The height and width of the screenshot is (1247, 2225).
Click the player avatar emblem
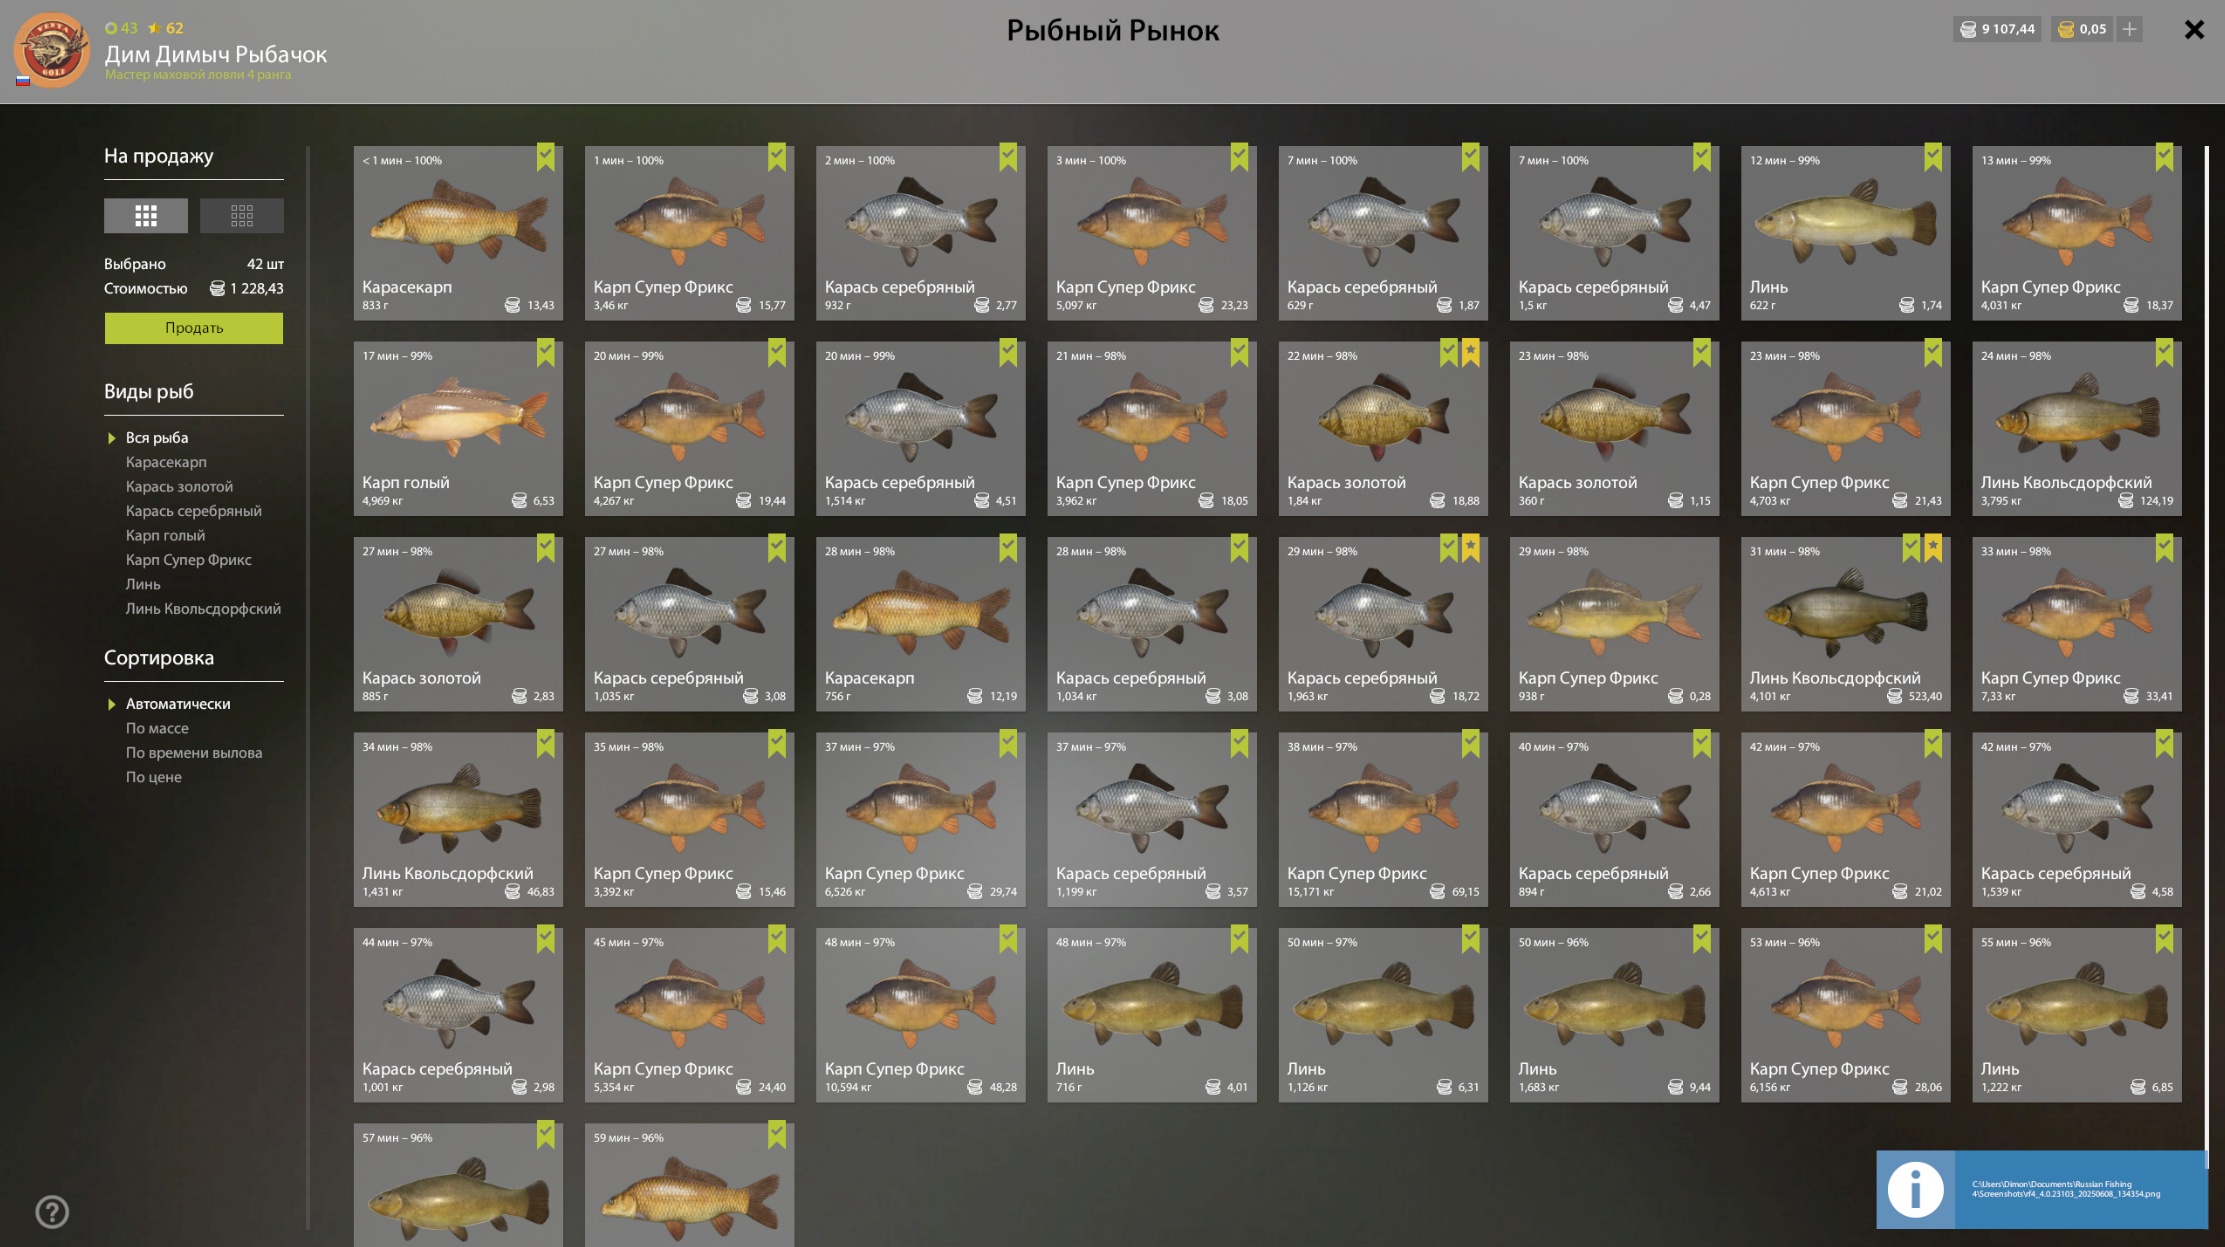51,50
